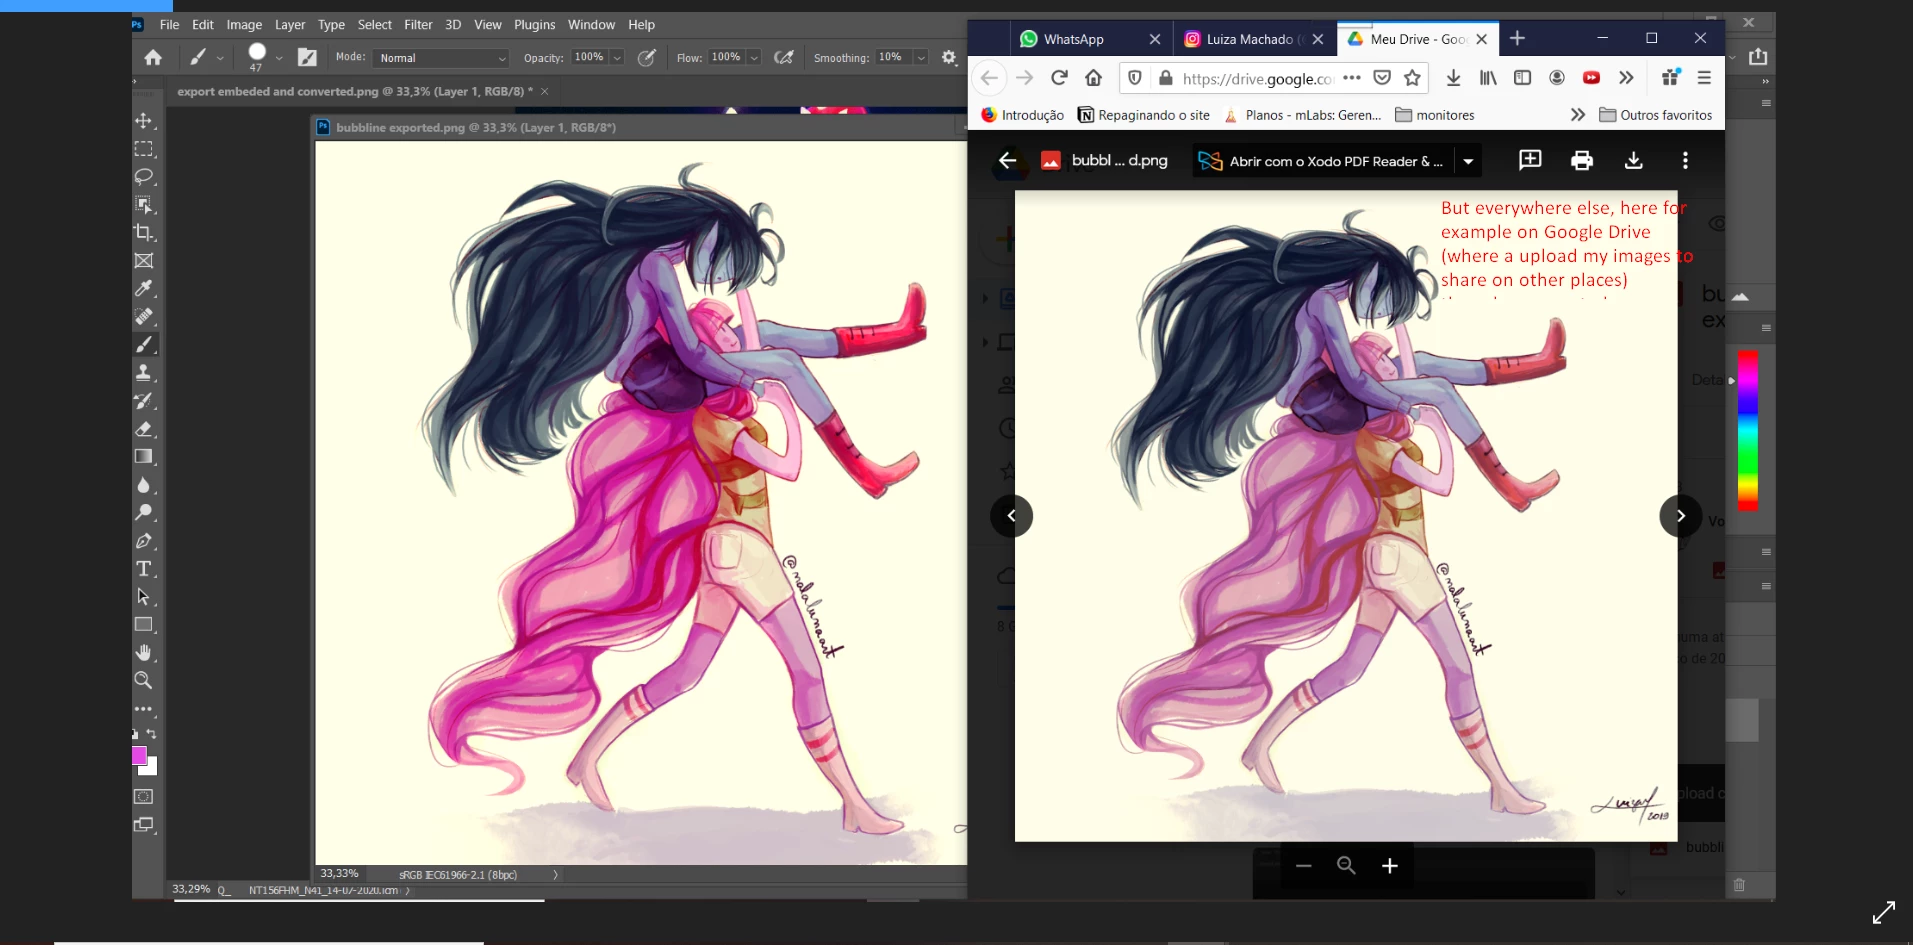Toggle Firefox bookmark star for this page
Screen dimensions: 1913x945
click(1412, 78)
